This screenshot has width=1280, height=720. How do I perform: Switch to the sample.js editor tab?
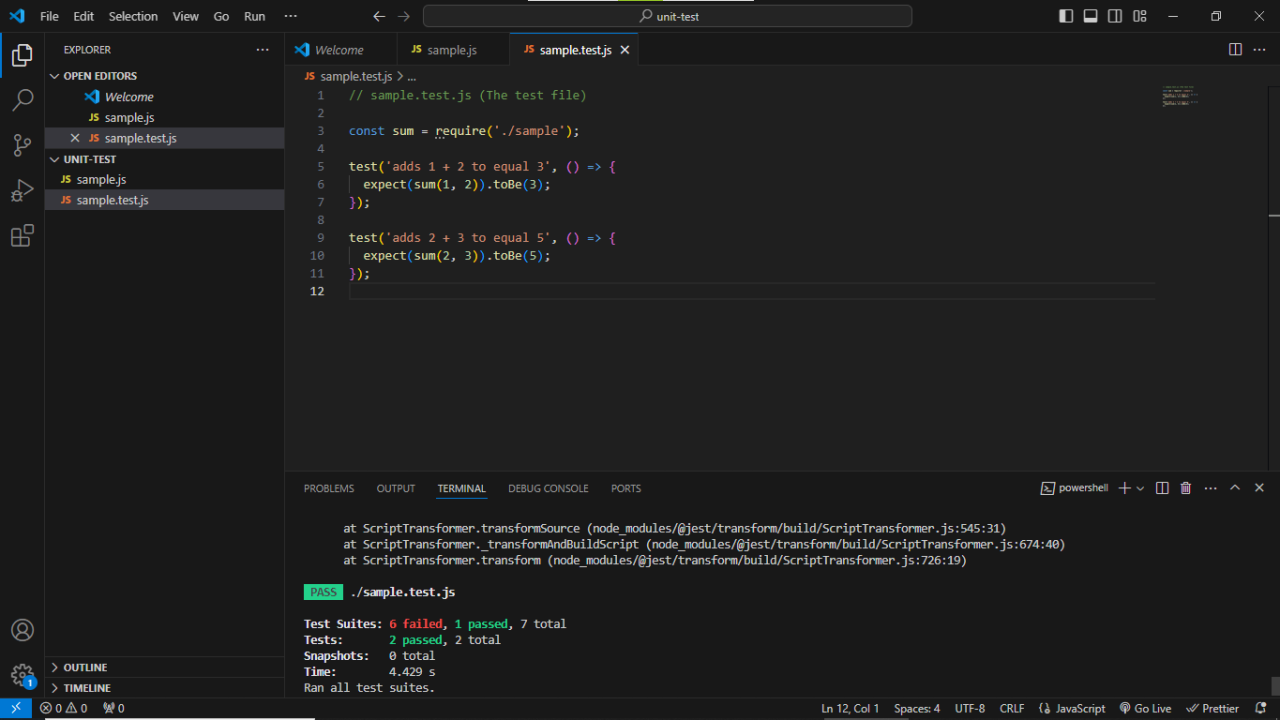(452, 50)
